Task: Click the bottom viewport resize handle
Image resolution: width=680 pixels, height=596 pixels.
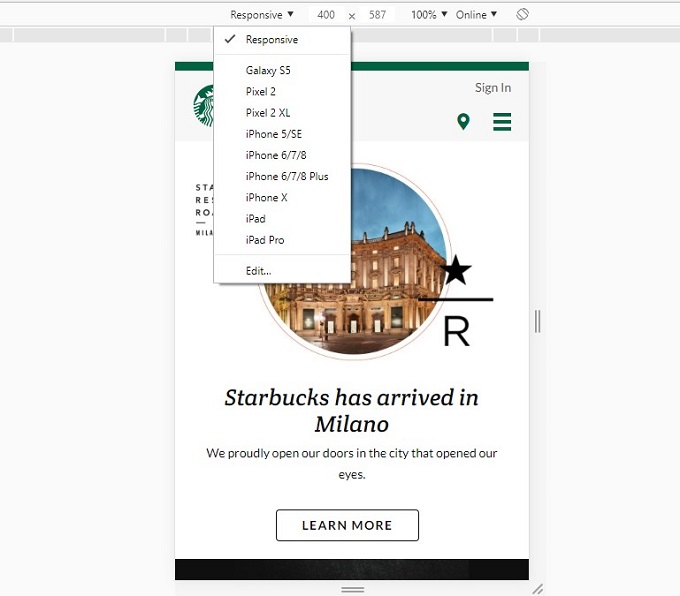Action: (352, 589)
